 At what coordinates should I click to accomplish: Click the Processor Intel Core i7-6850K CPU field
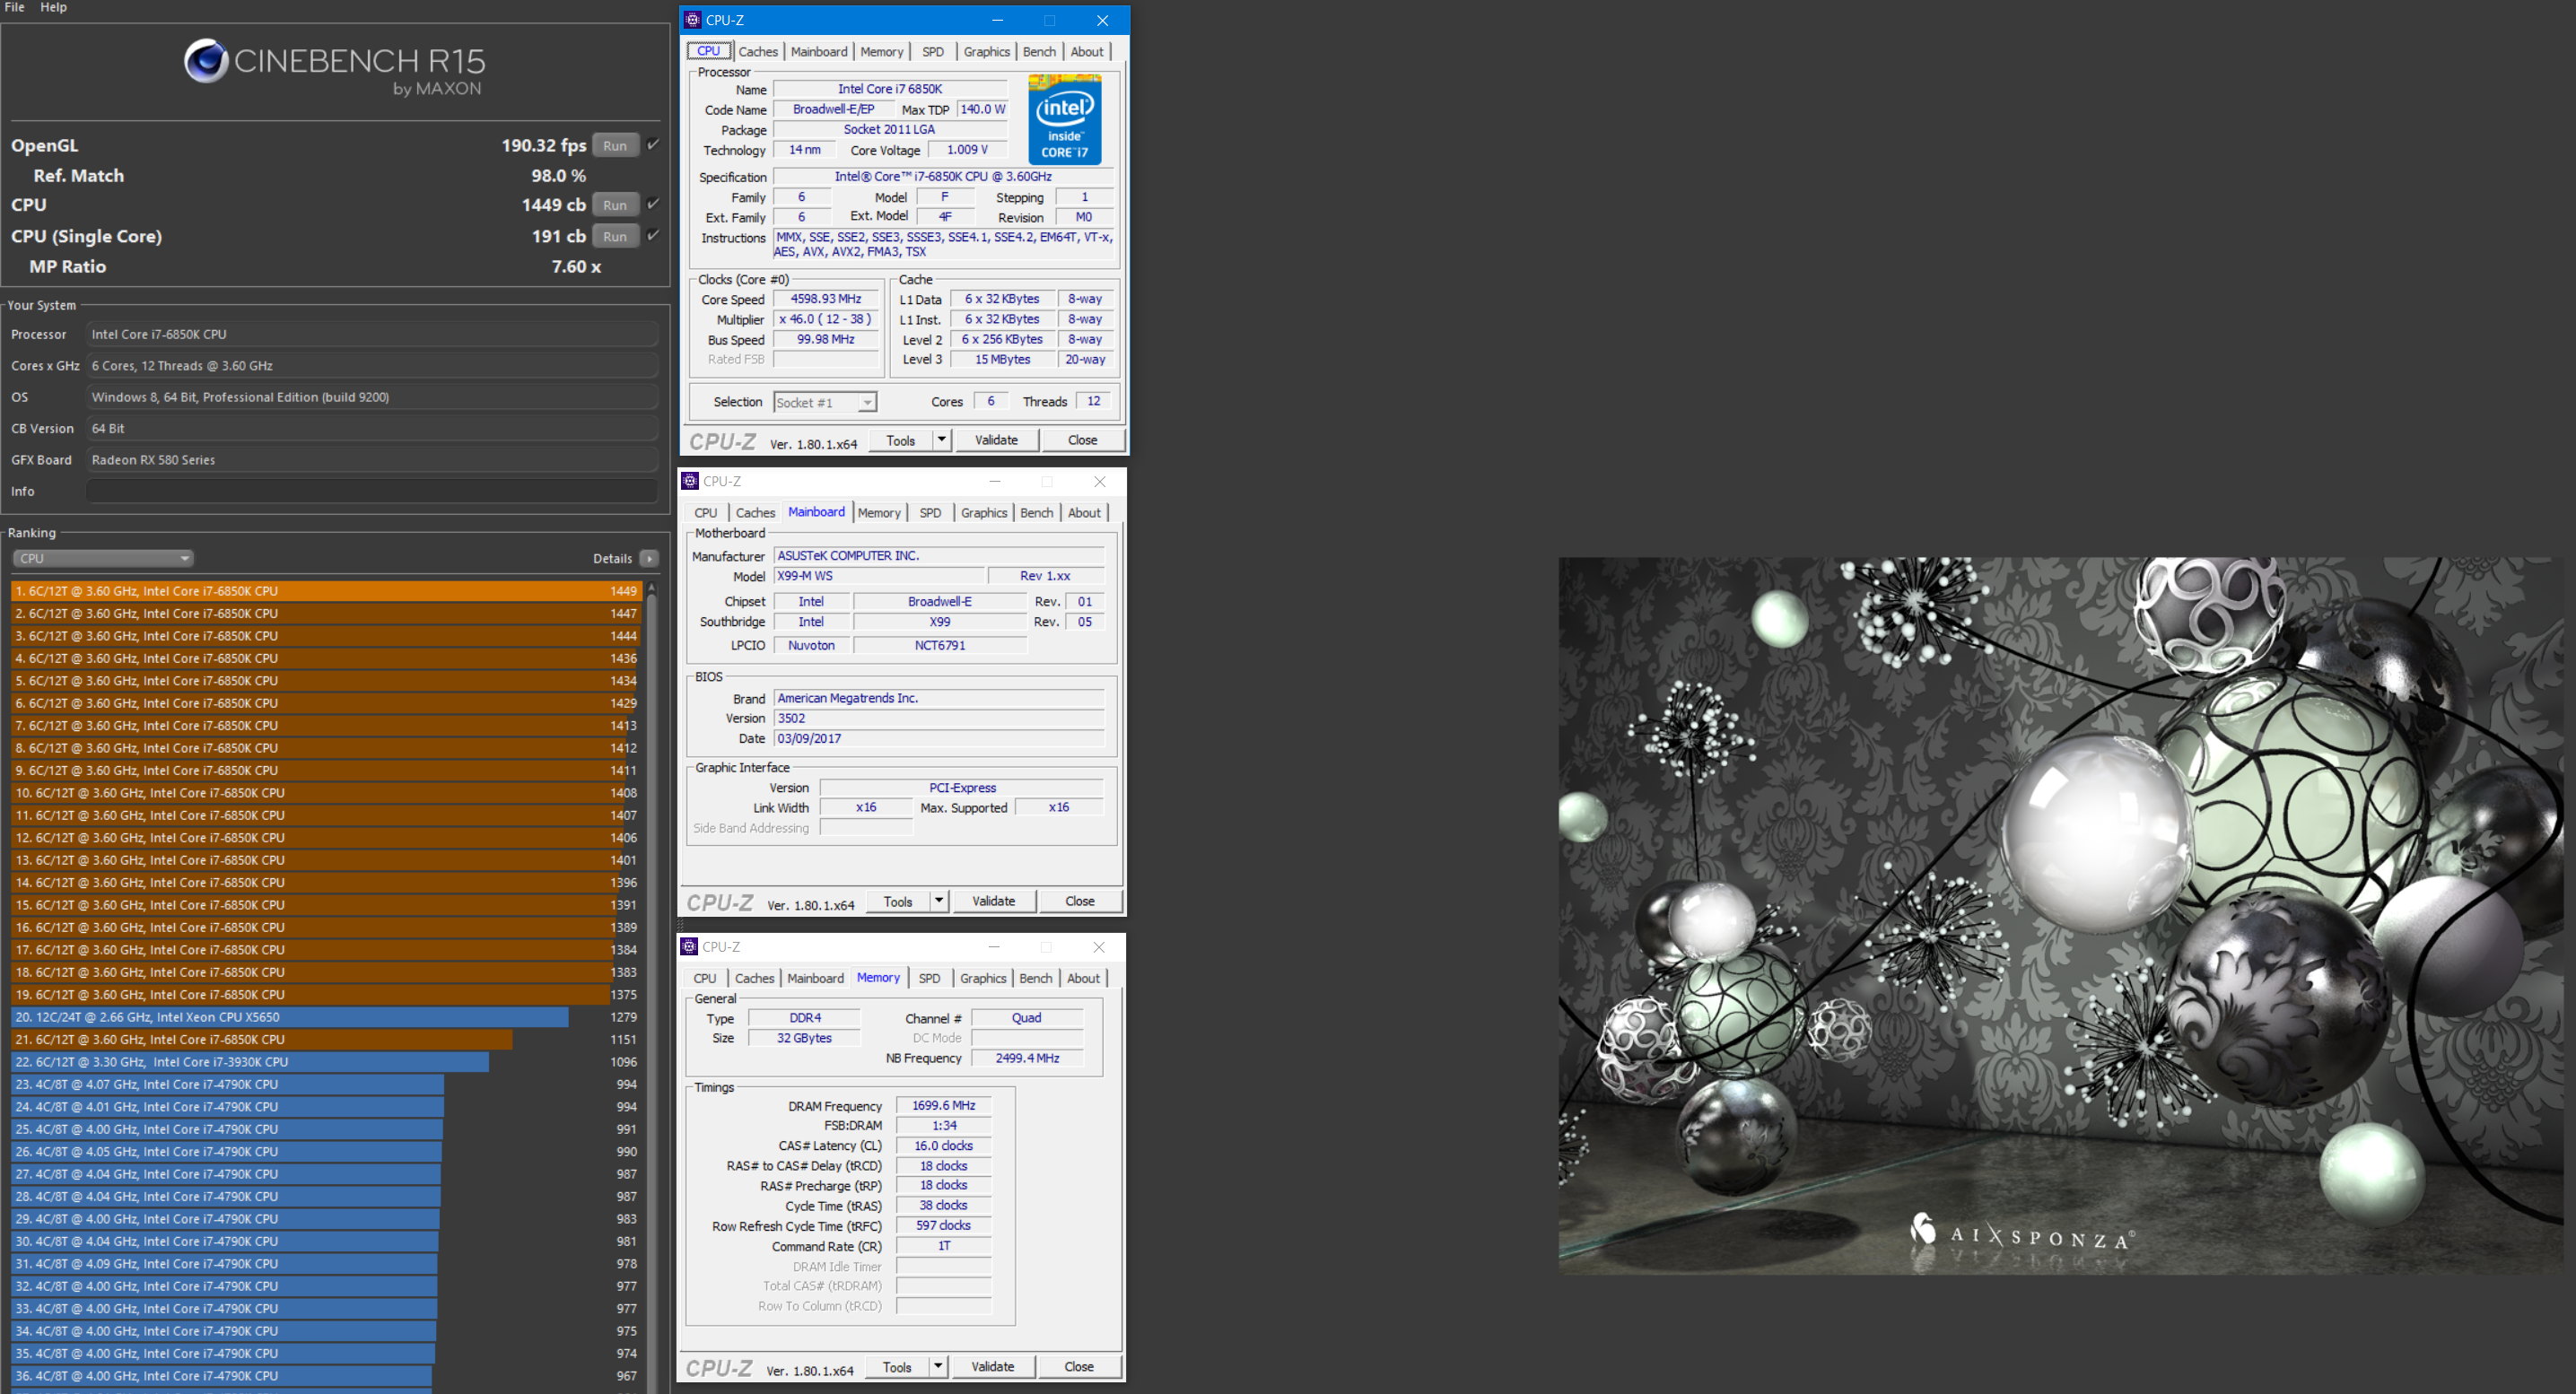pos(372,334)
